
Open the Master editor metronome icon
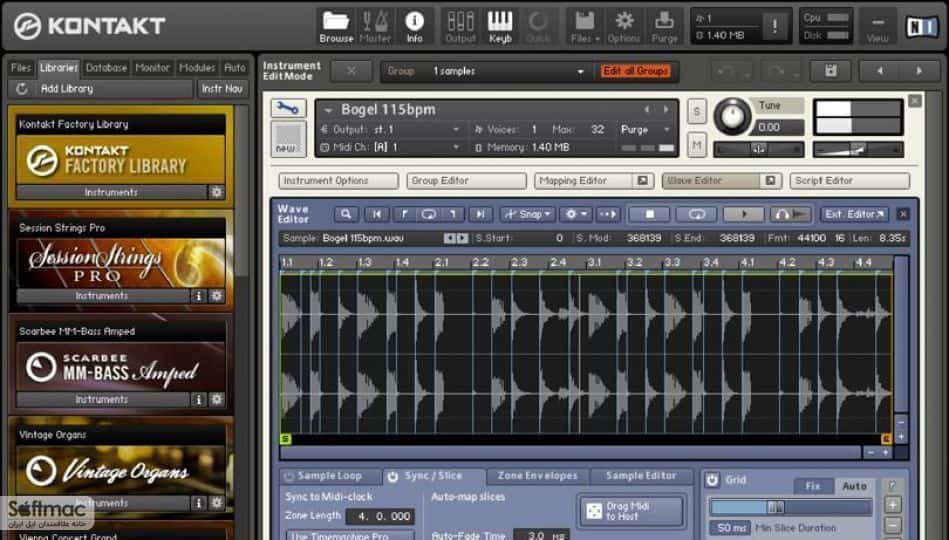coord(375,25)
